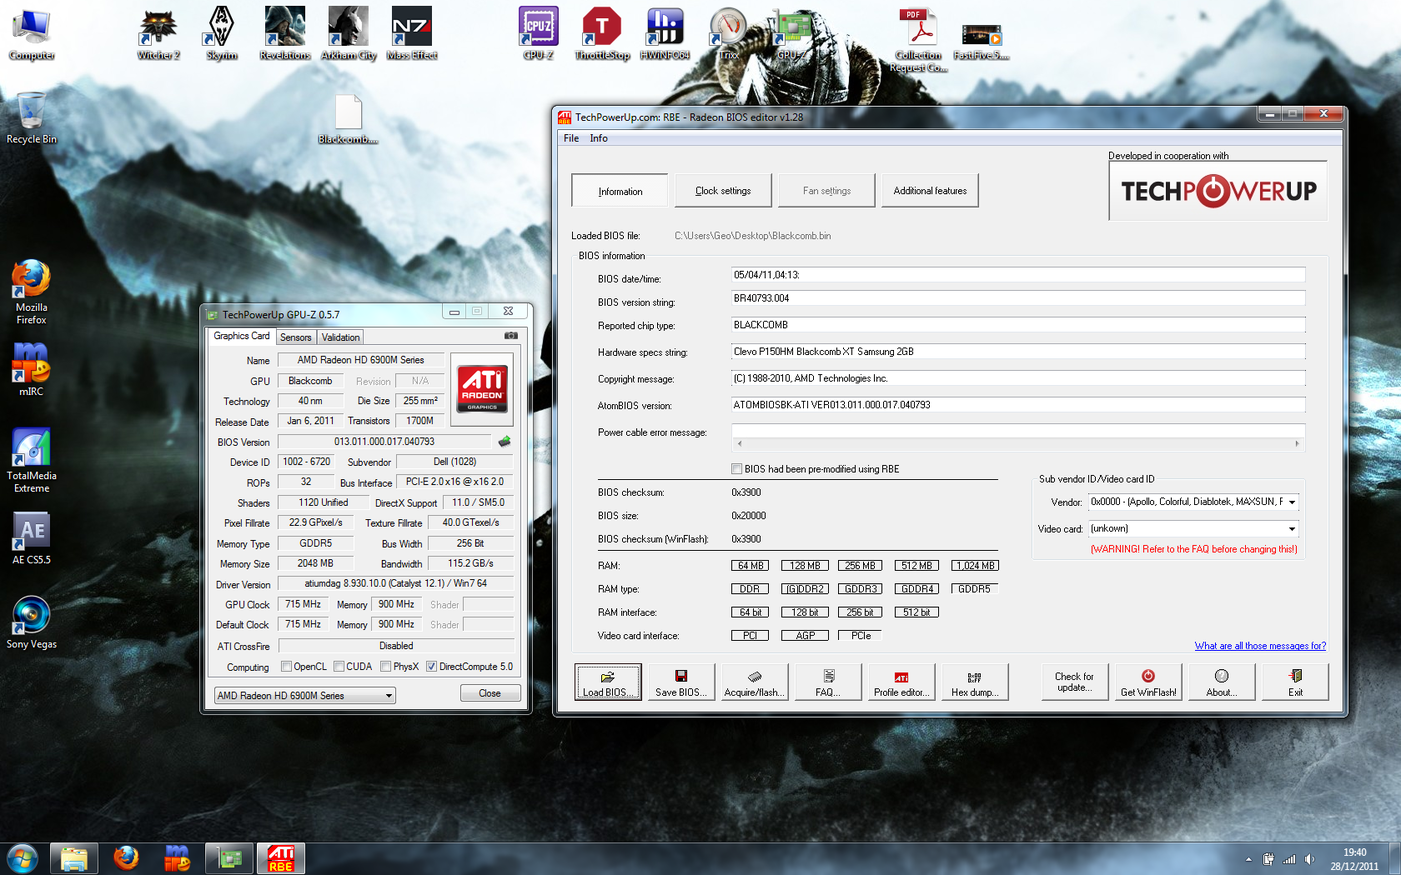Click right arrow of power cable message scrollbar
The image size is (1401, 875).
pos(1297,443)
